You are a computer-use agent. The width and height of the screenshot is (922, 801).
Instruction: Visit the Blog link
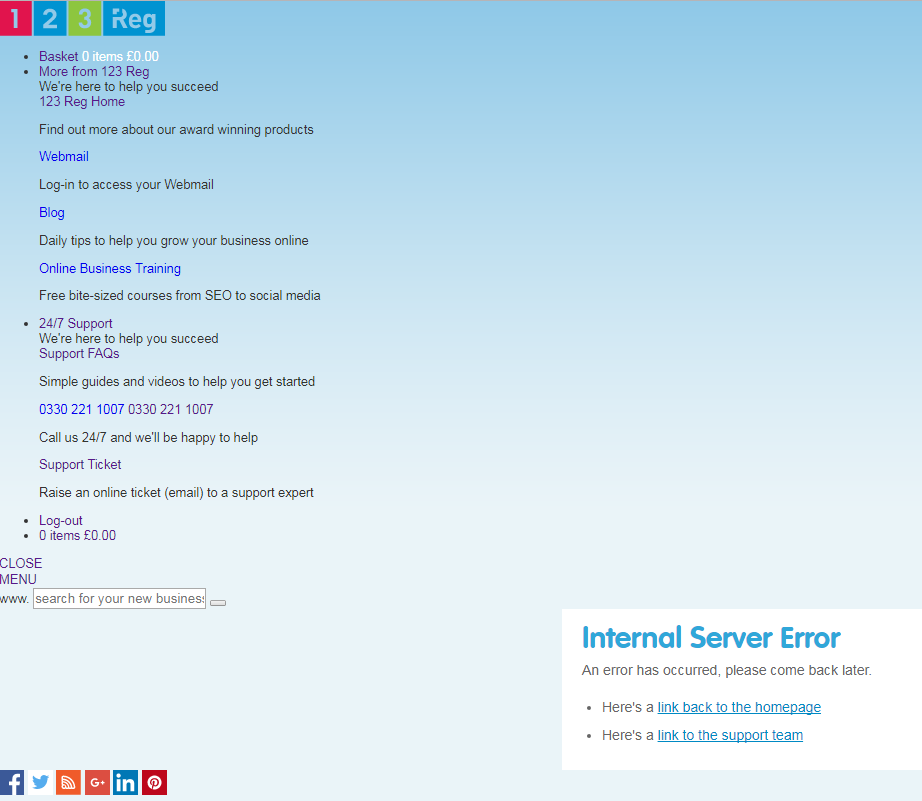[52, 212]
